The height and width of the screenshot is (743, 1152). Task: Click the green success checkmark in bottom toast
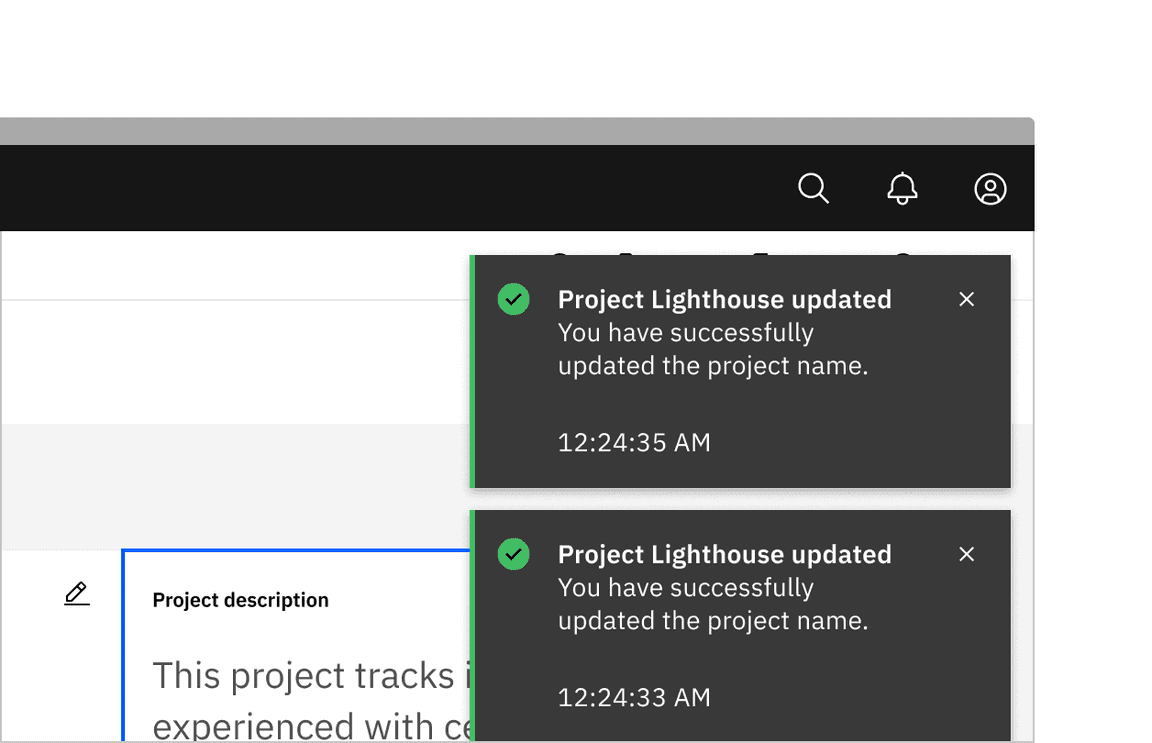point(514,554)
